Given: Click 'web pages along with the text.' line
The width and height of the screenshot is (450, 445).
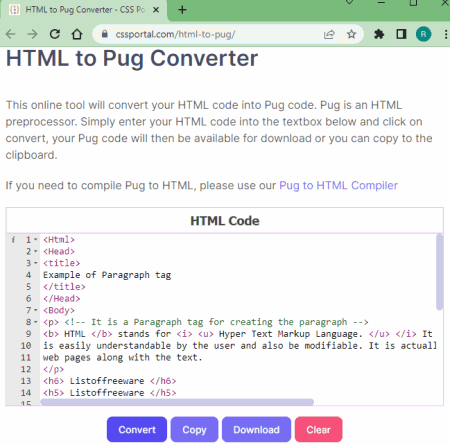Looking at the screenshot, I should (x=123, y=357).
